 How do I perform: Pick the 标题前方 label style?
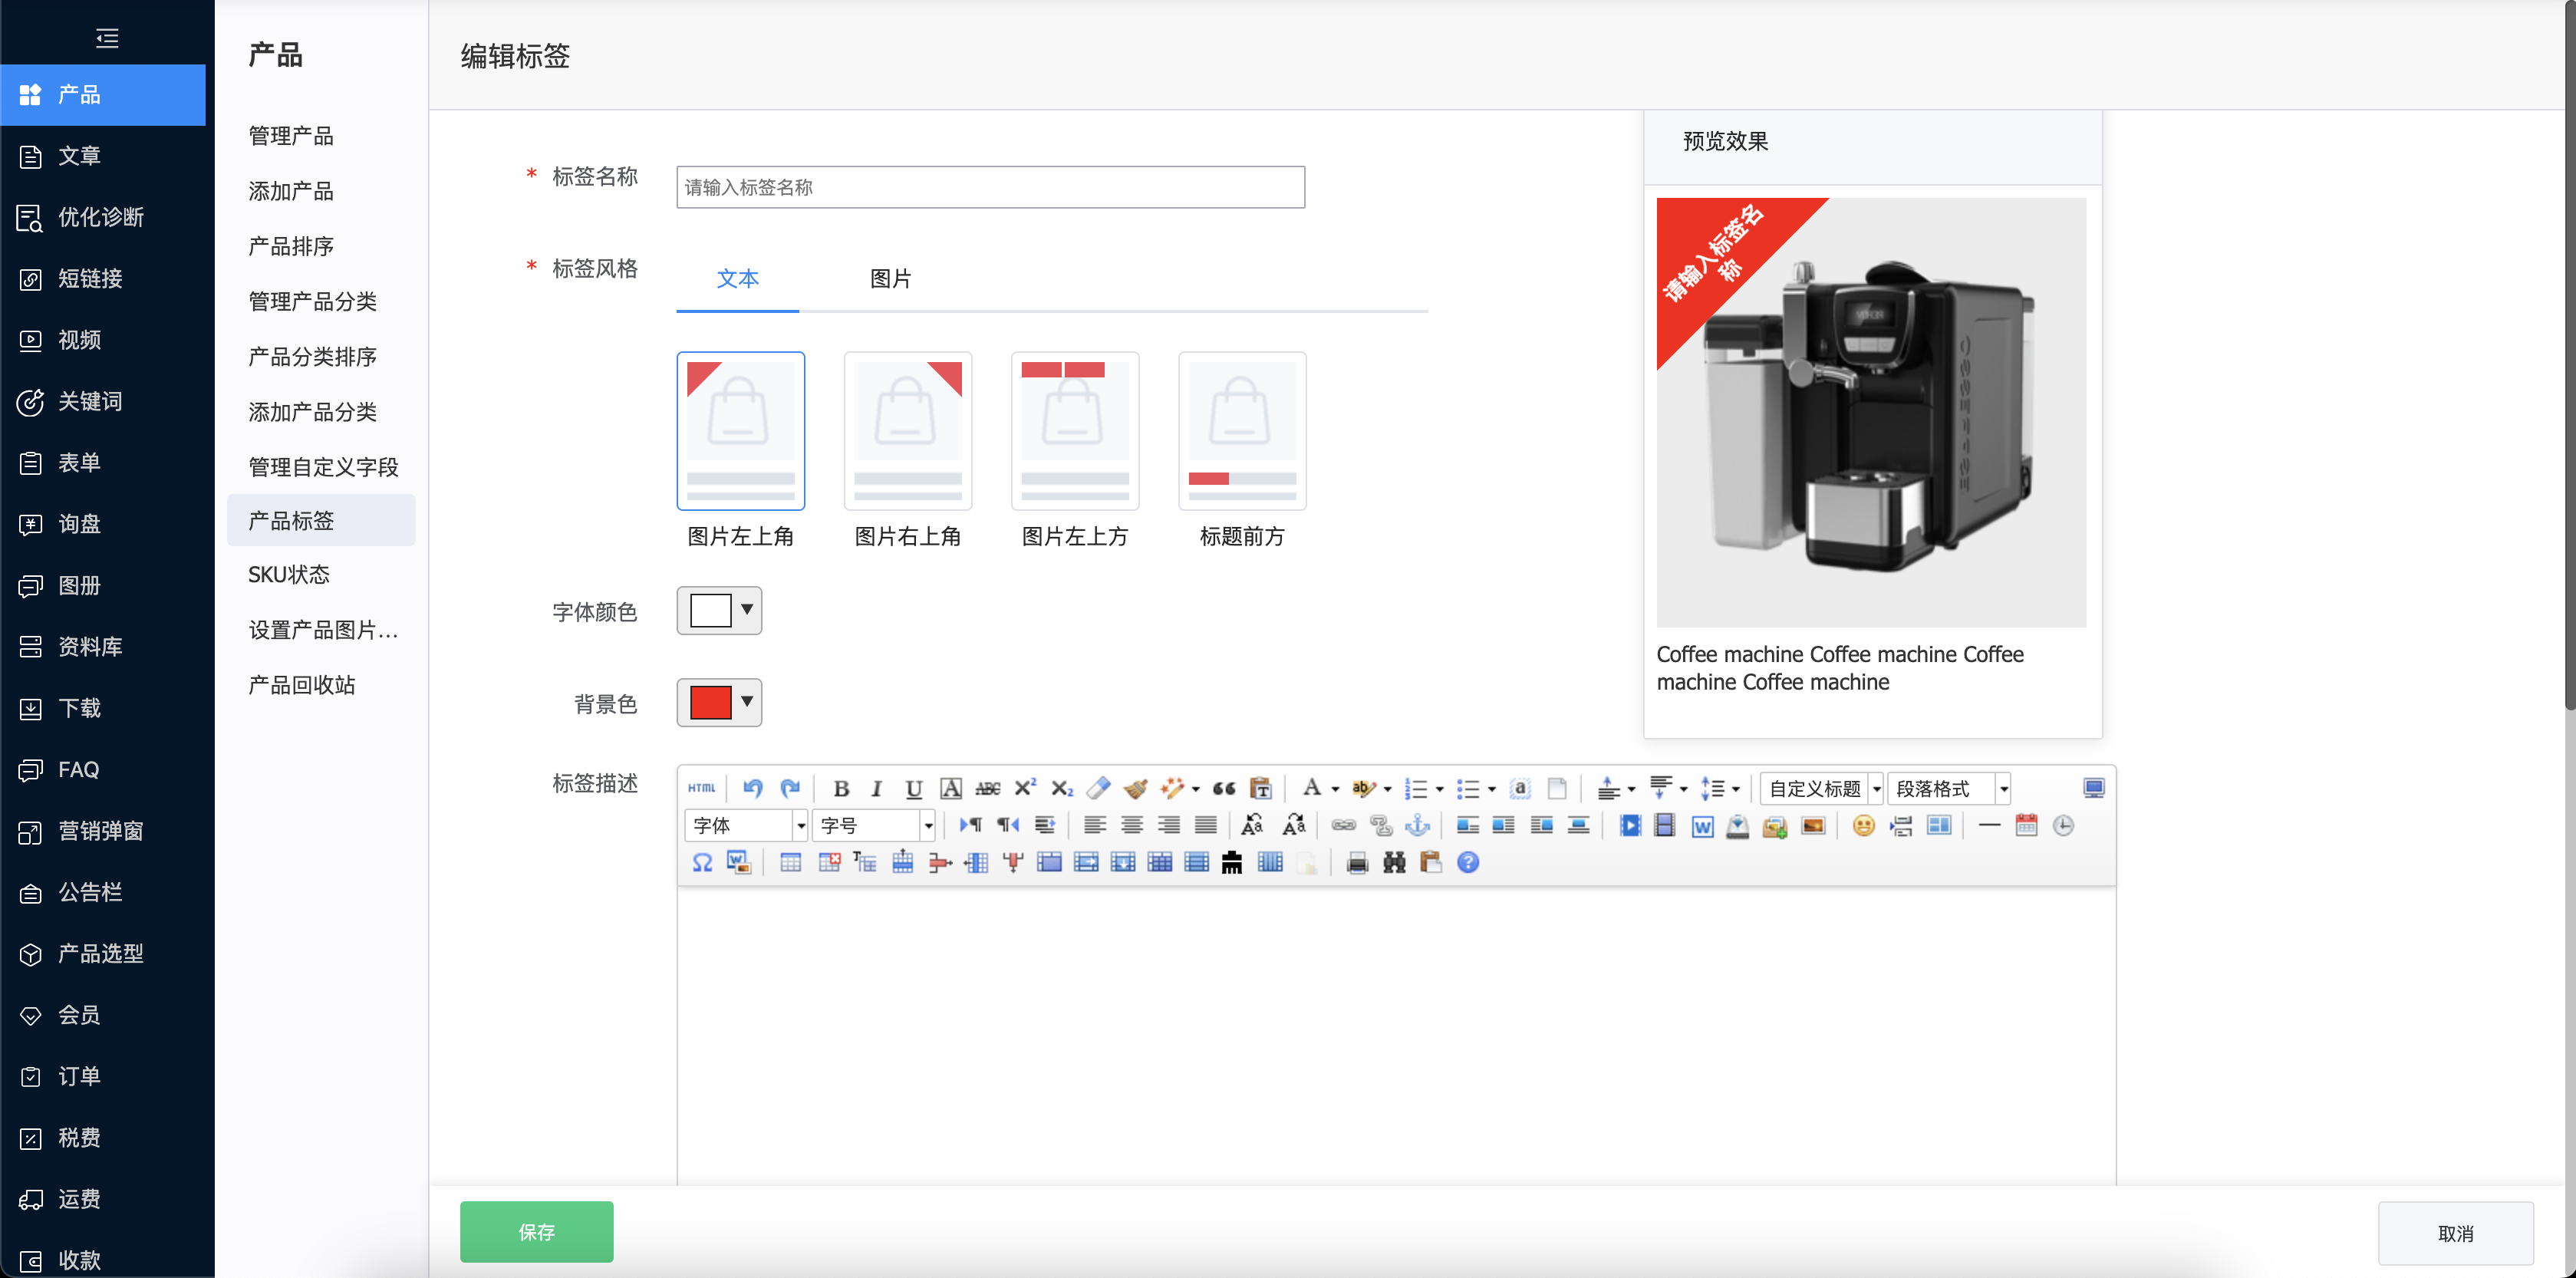tap(1241, 431)
